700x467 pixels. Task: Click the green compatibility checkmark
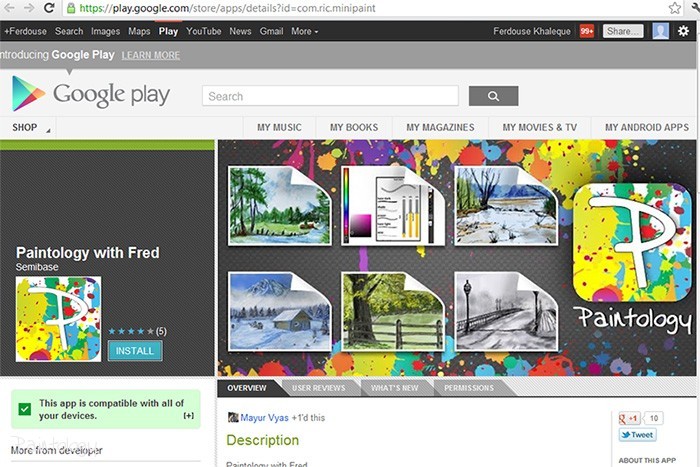pyautogui.click(x=25, y=409)
